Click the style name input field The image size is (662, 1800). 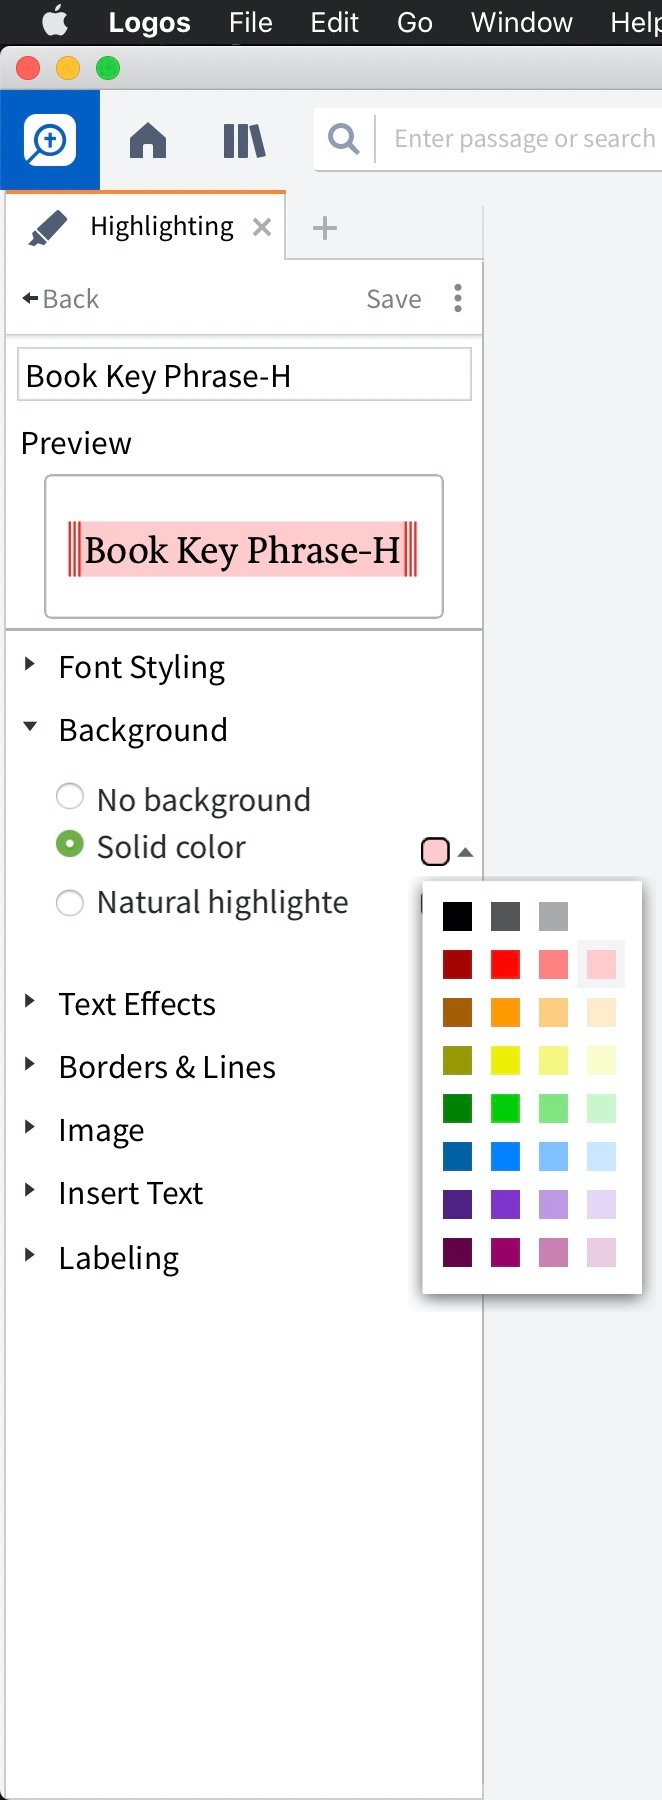(244, 375)
